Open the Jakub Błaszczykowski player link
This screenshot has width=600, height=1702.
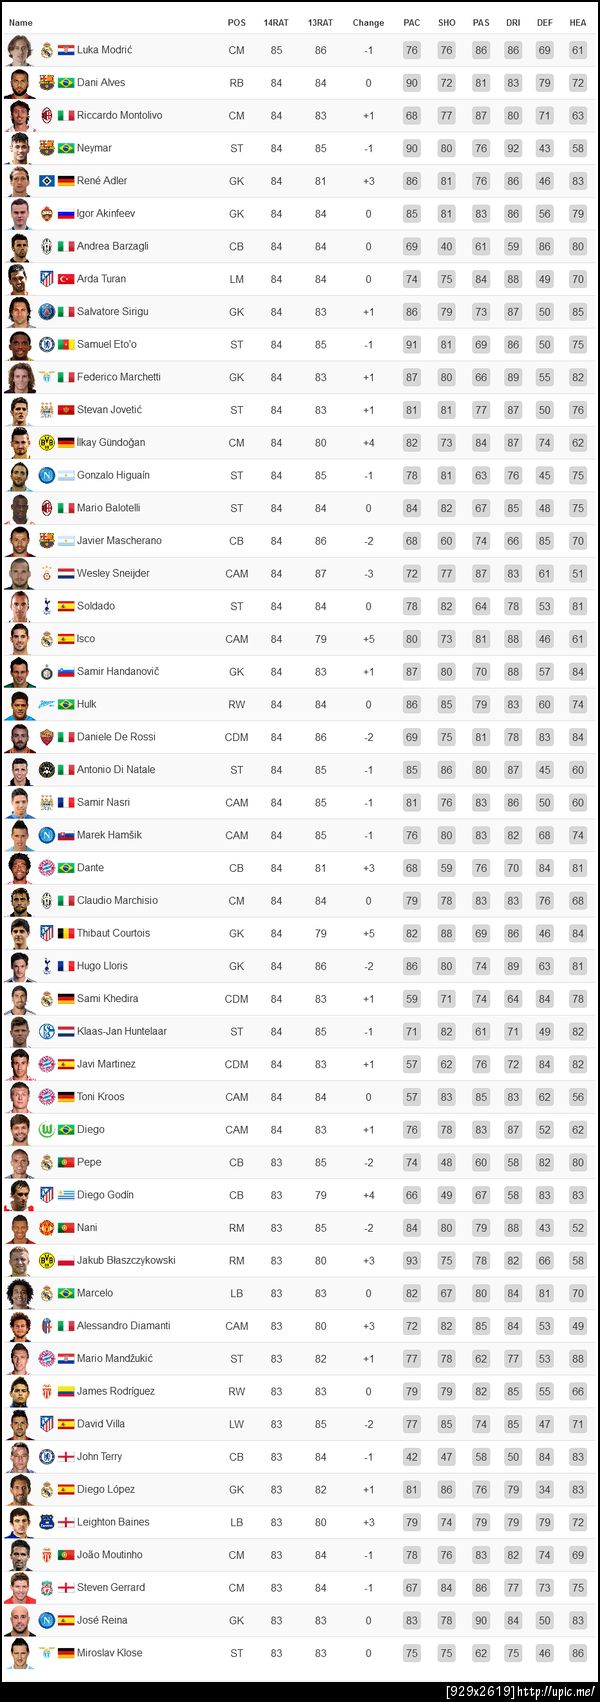(126, 1260)
